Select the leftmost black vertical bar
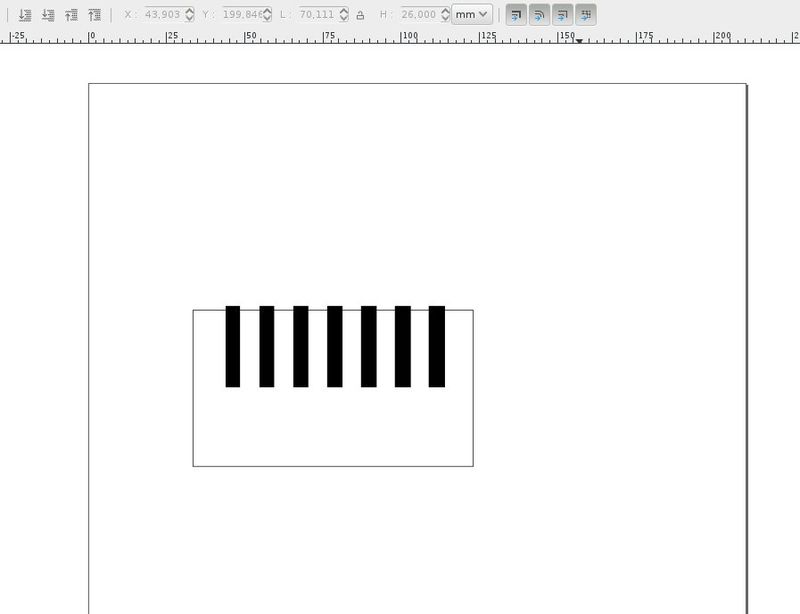This screenshot has width=800, height=614. [233, 347]
